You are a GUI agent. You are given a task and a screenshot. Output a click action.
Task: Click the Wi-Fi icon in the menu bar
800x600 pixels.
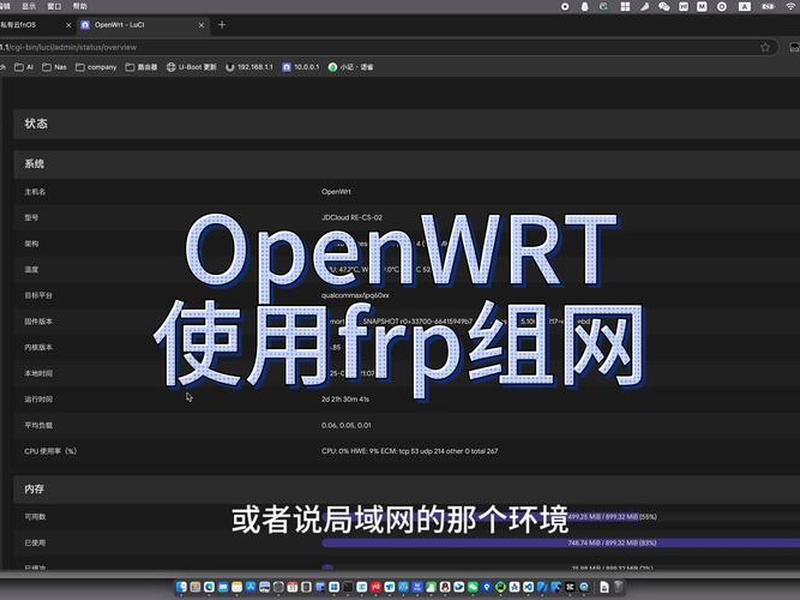[x=791, y=7]
